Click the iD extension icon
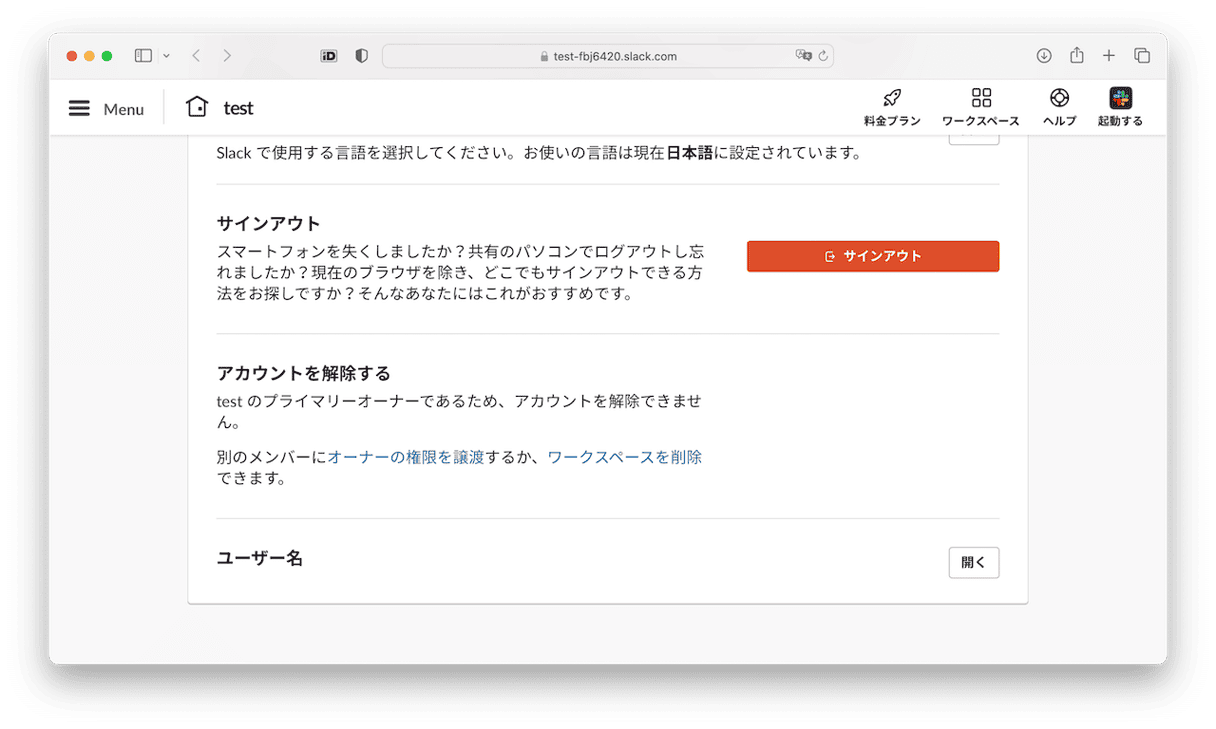Image resolution: width=1216 pixels, height=729 pixels. (329, 56)
